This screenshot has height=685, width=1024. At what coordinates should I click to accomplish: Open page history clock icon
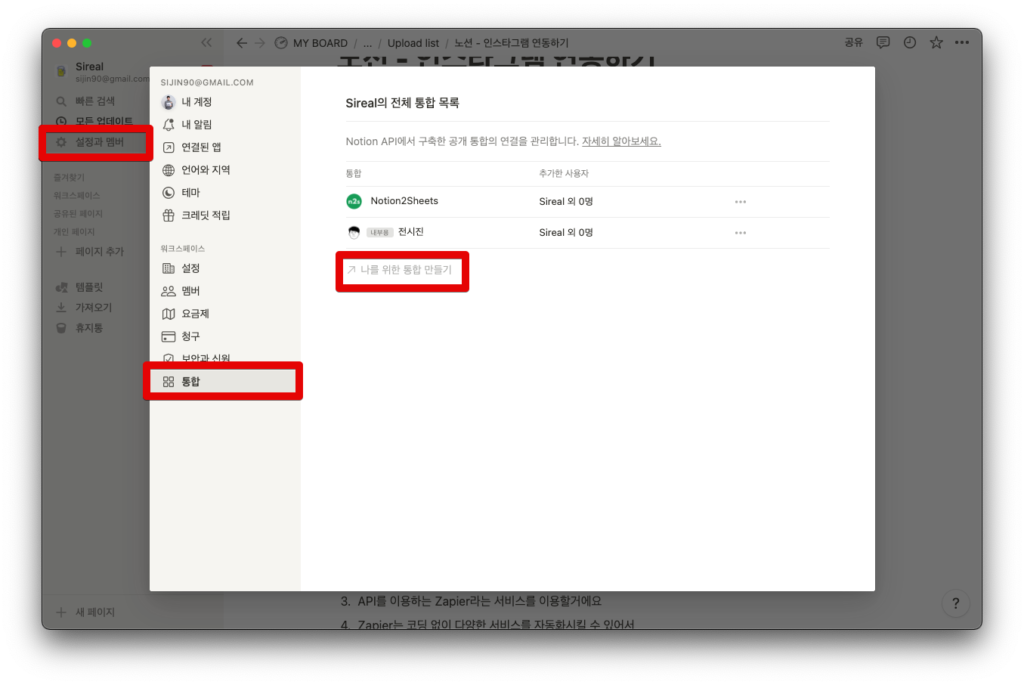point(910,42)
